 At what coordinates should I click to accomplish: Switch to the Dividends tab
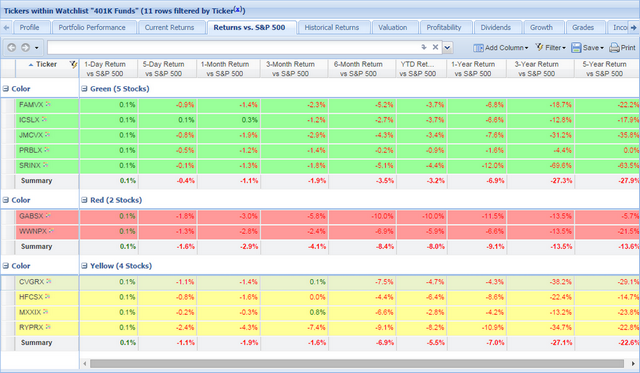496,27
